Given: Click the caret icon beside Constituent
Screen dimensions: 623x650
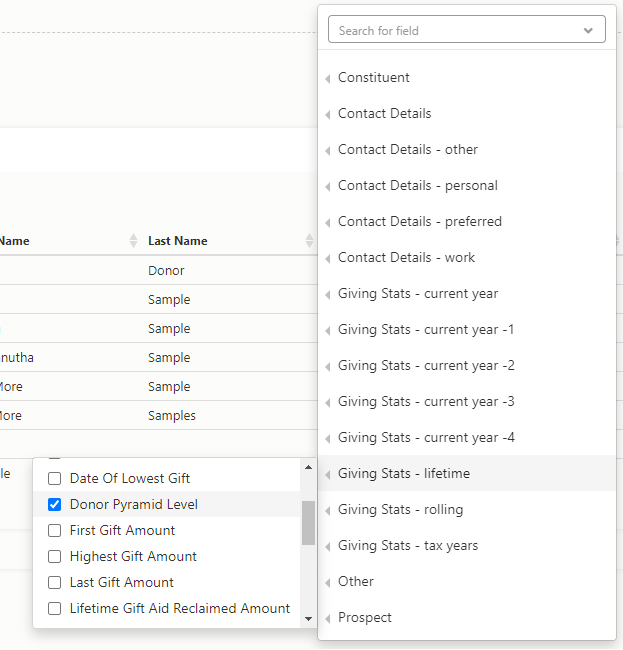Looking at the screenshot, I should (328, 78).
